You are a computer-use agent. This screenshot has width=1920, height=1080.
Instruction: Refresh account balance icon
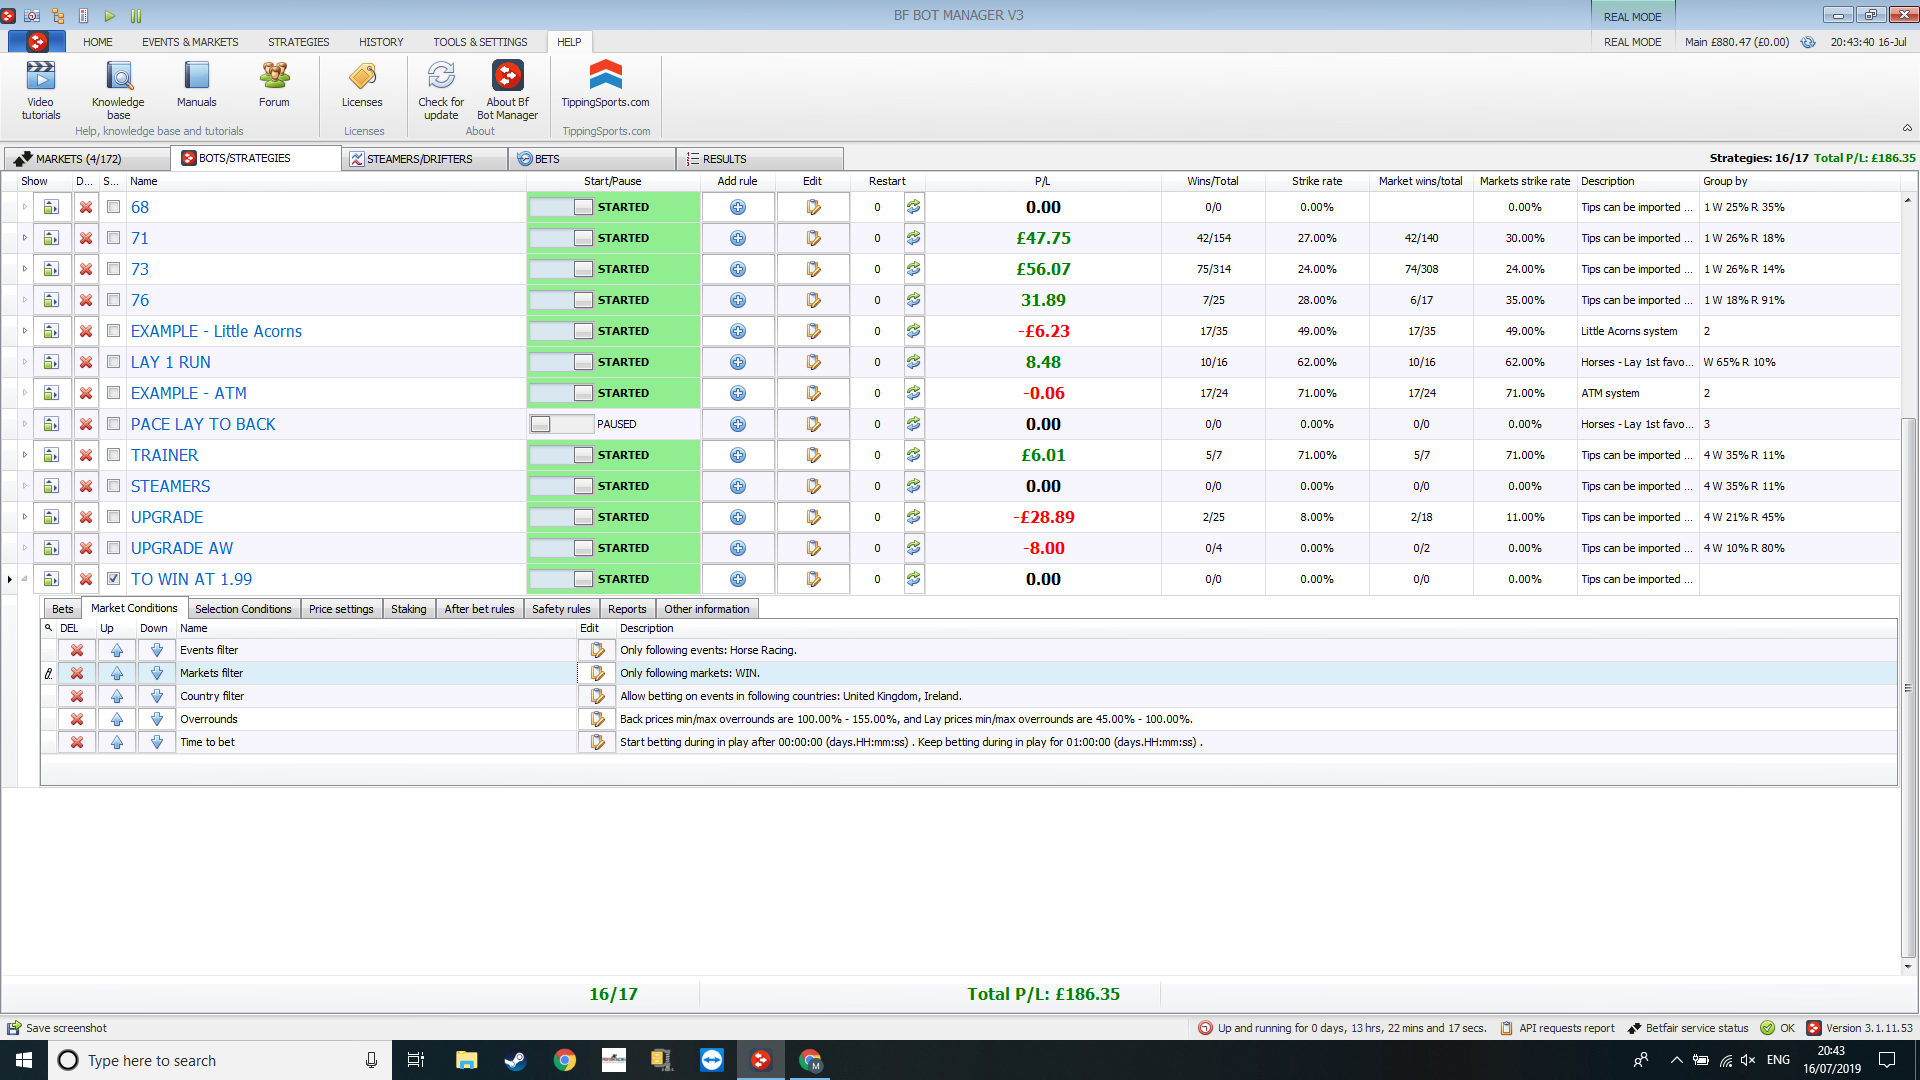coord(1808,42)
